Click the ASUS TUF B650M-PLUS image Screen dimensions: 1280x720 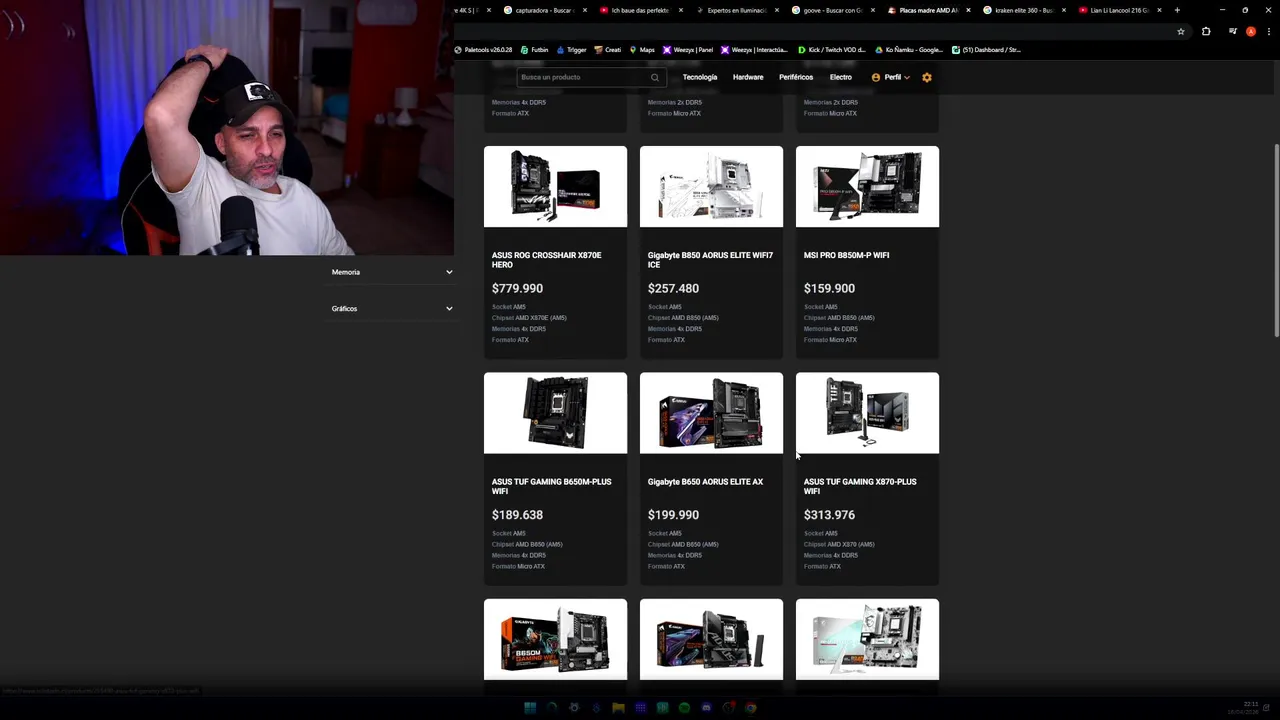click(555, 413)
